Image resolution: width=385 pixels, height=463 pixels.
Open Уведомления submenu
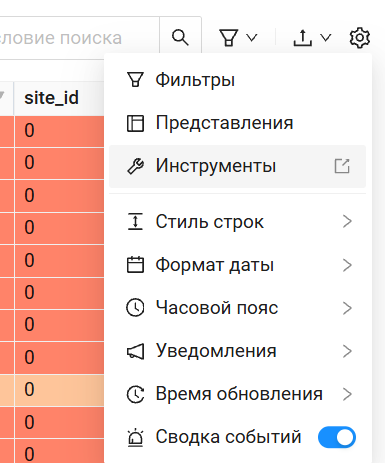237,351
